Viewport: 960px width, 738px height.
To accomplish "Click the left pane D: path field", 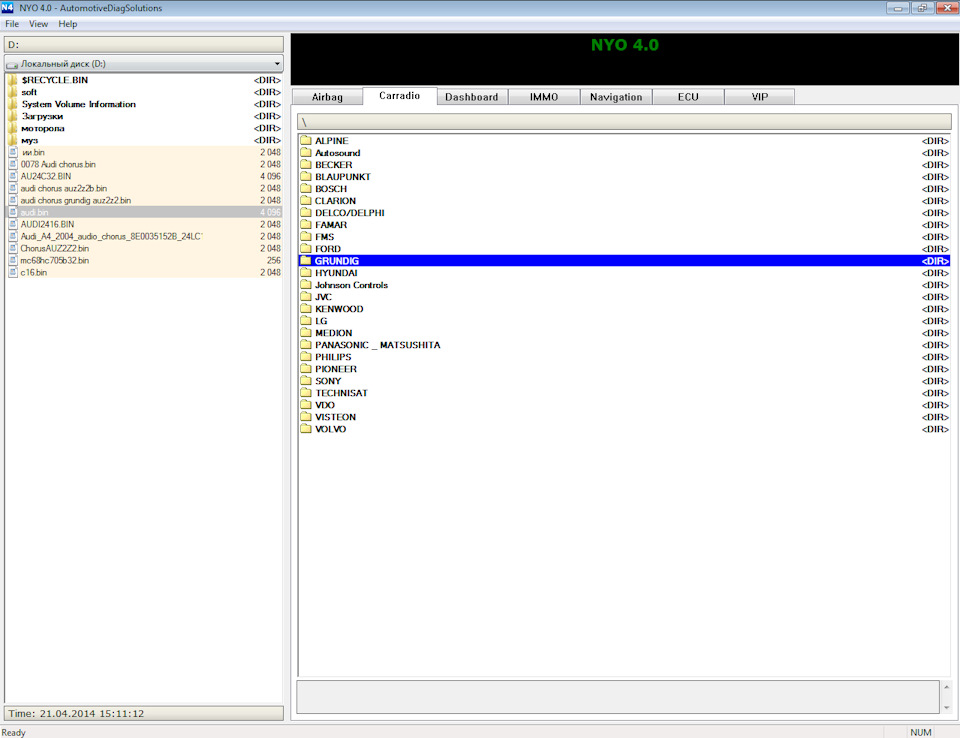I will pos(144,45).
